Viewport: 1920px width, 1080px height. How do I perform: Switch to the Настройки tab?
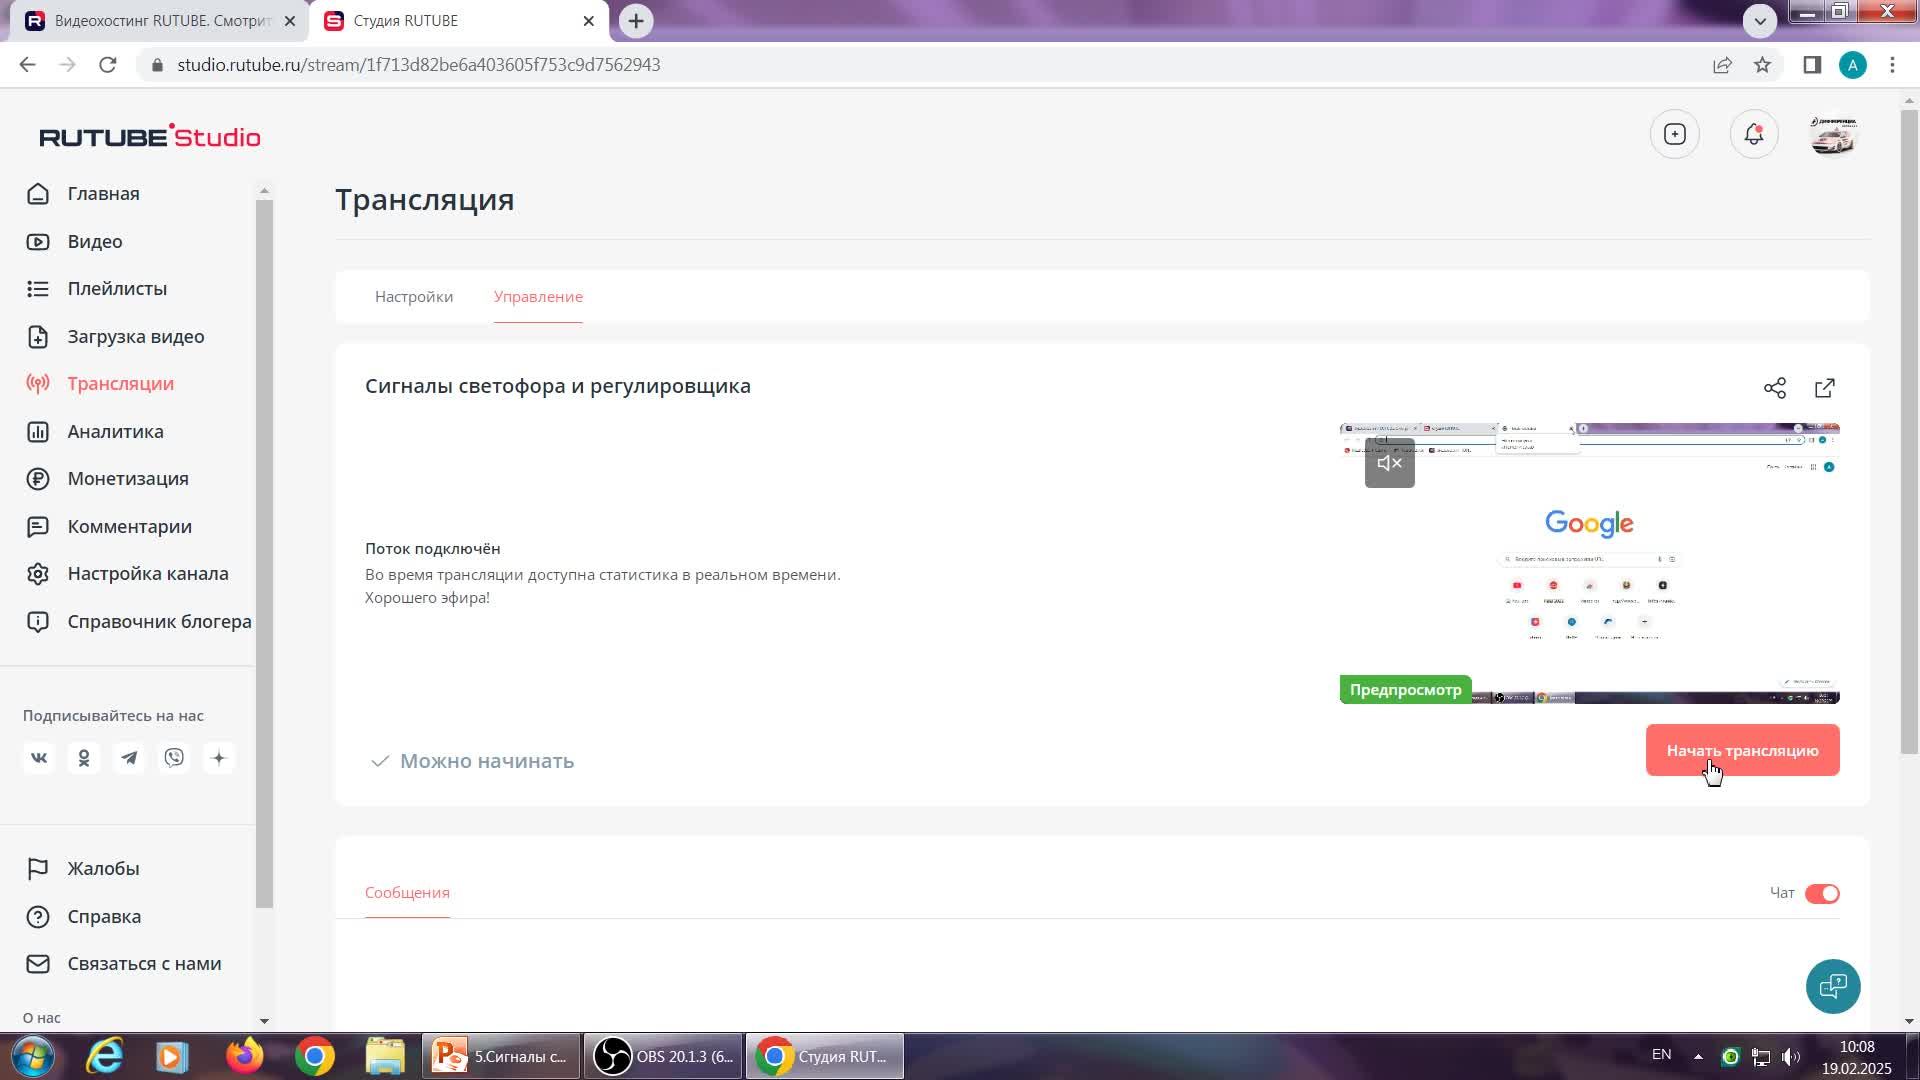[x=414, y=297]
